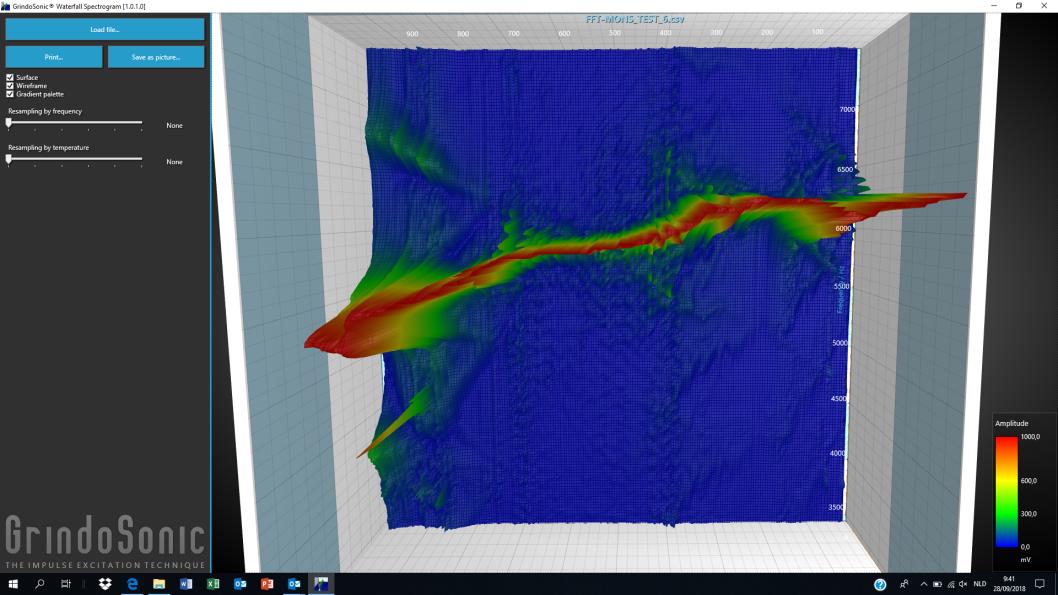Viewport: 1058px width, 595px height.
Task: Open Dropbox from the taskbar
Action: click(x=105, y=584)
